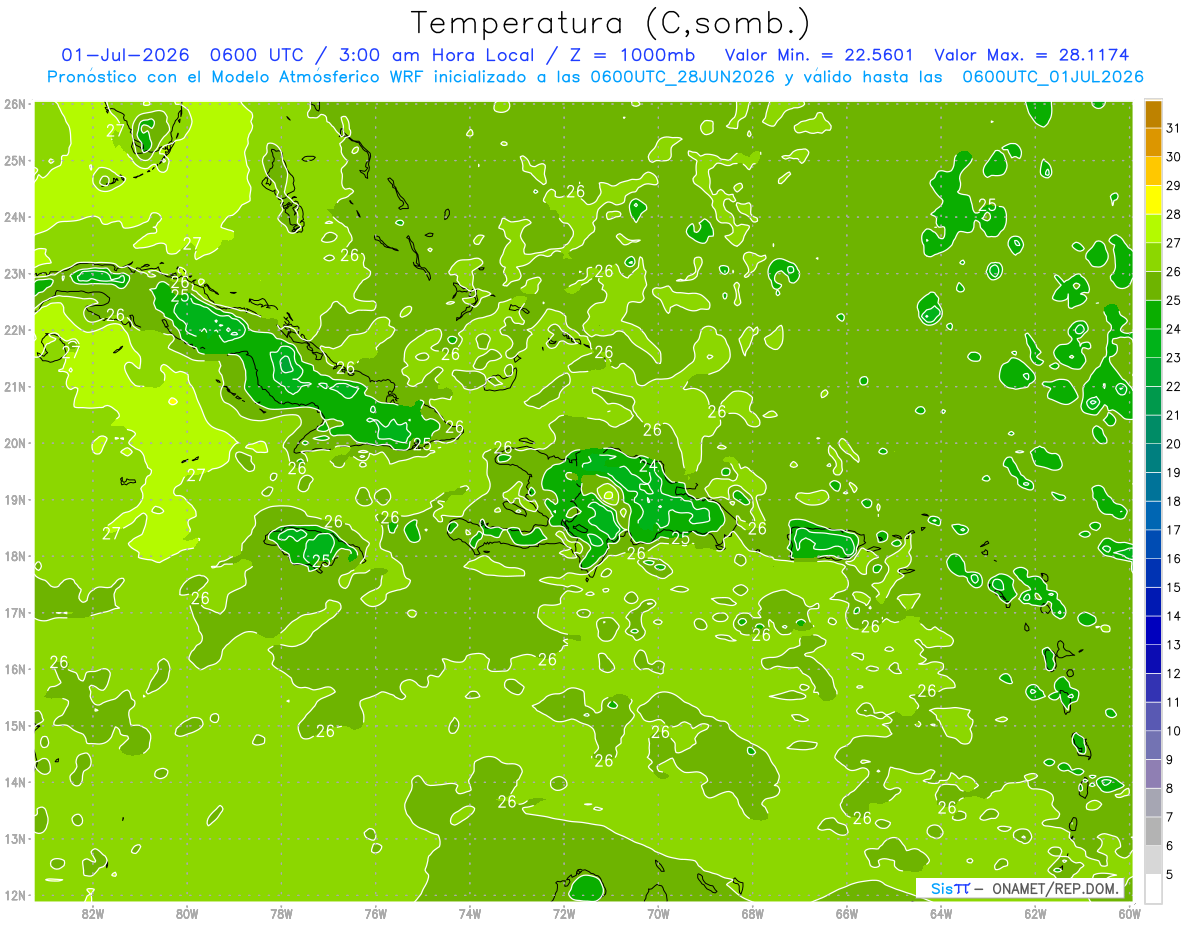Click the '11' value in color legend
The width and height of the screenshot is (1200, 927).
1173,703
